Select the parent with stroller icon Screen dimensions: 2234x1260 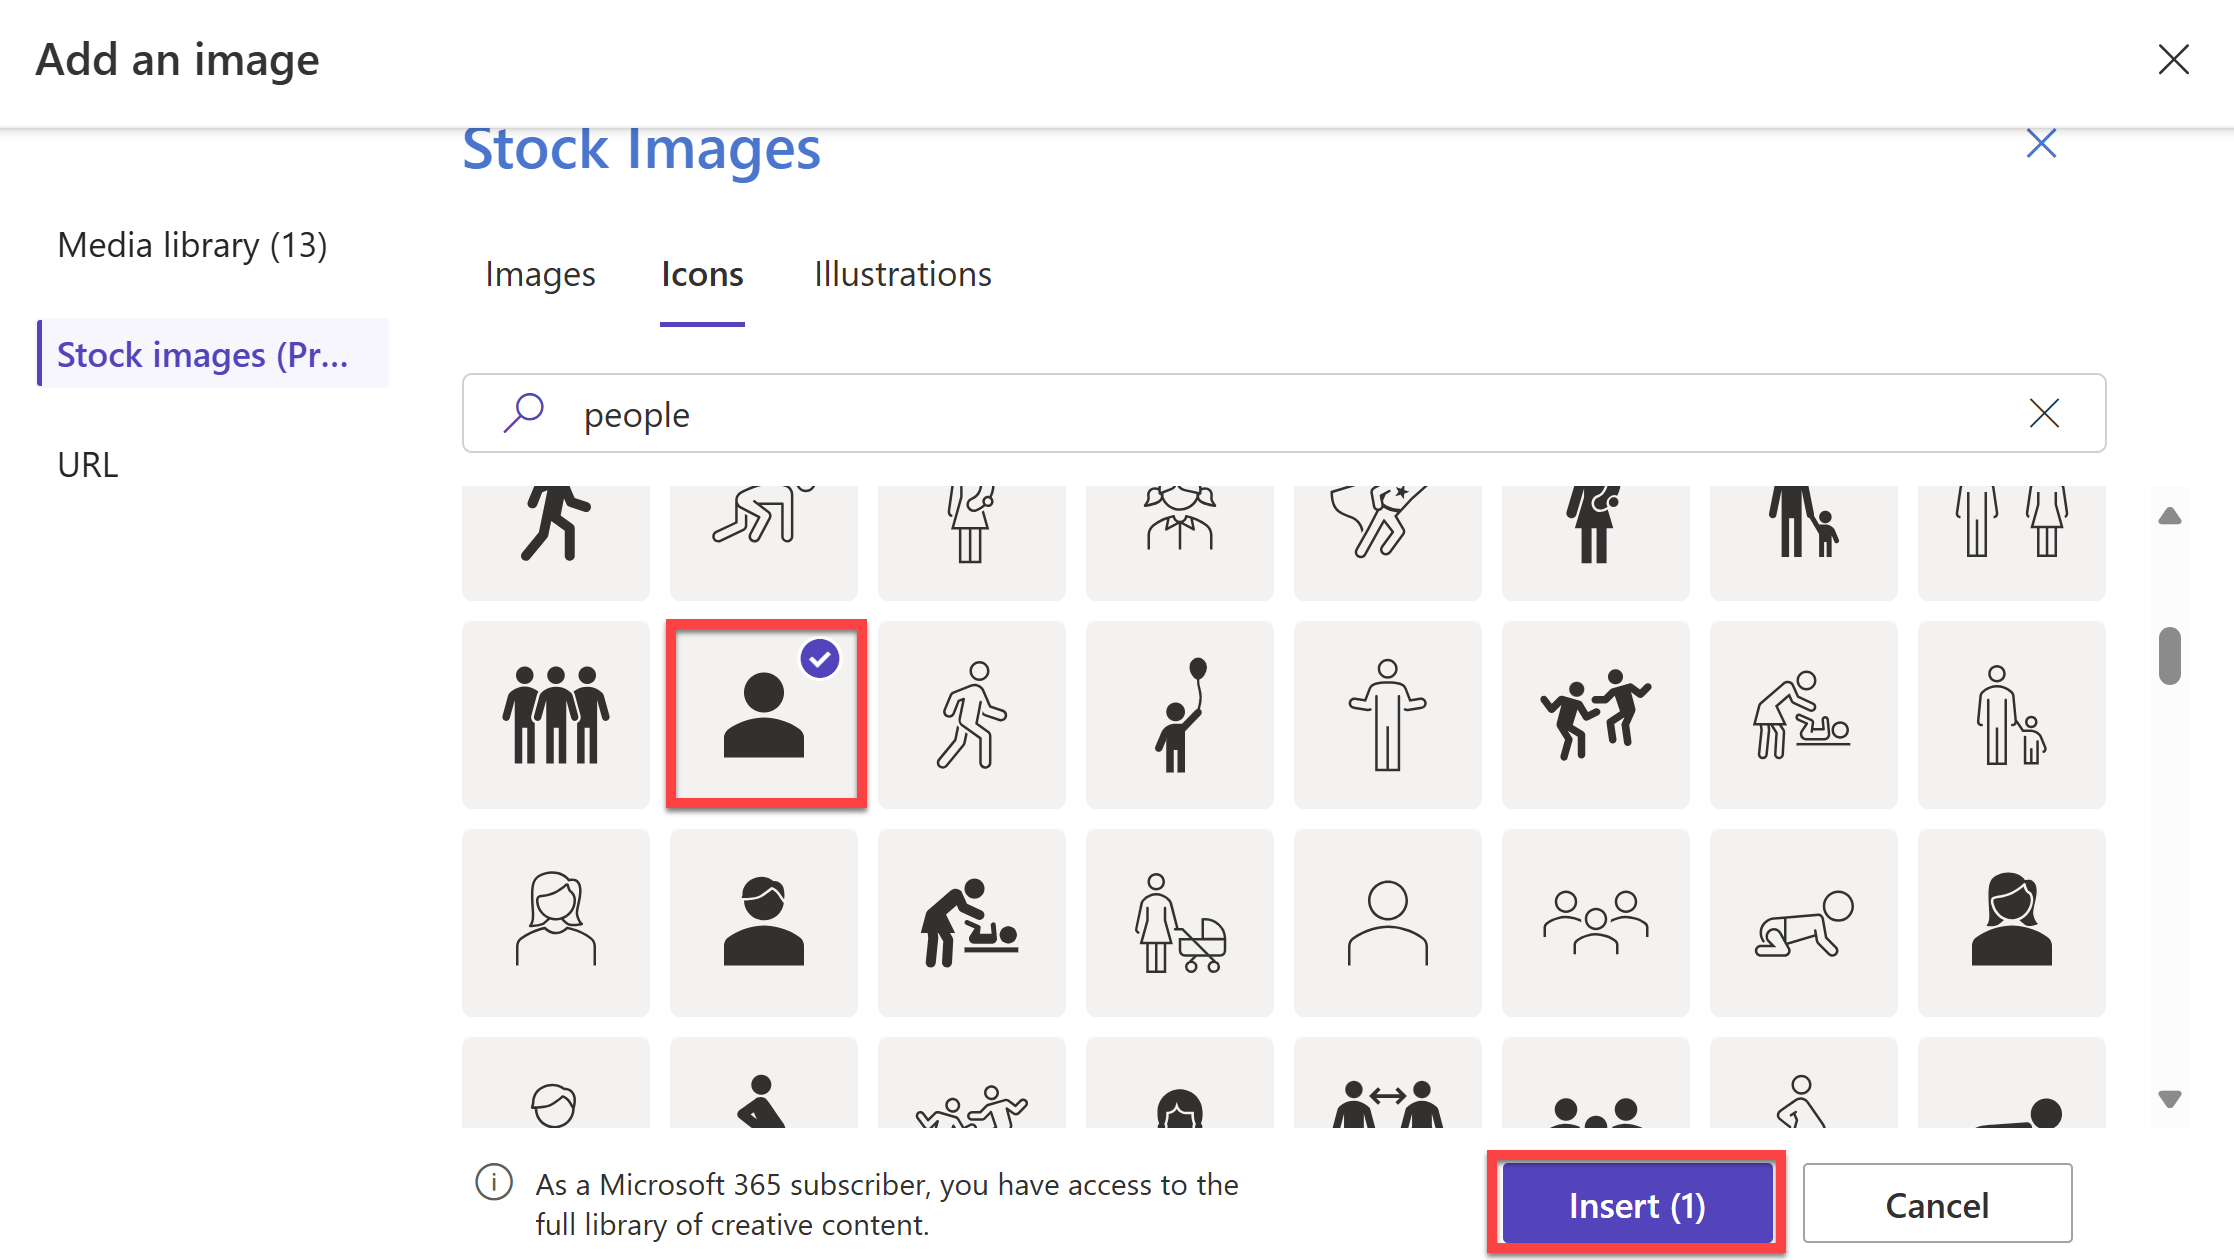pos(1179,922)
